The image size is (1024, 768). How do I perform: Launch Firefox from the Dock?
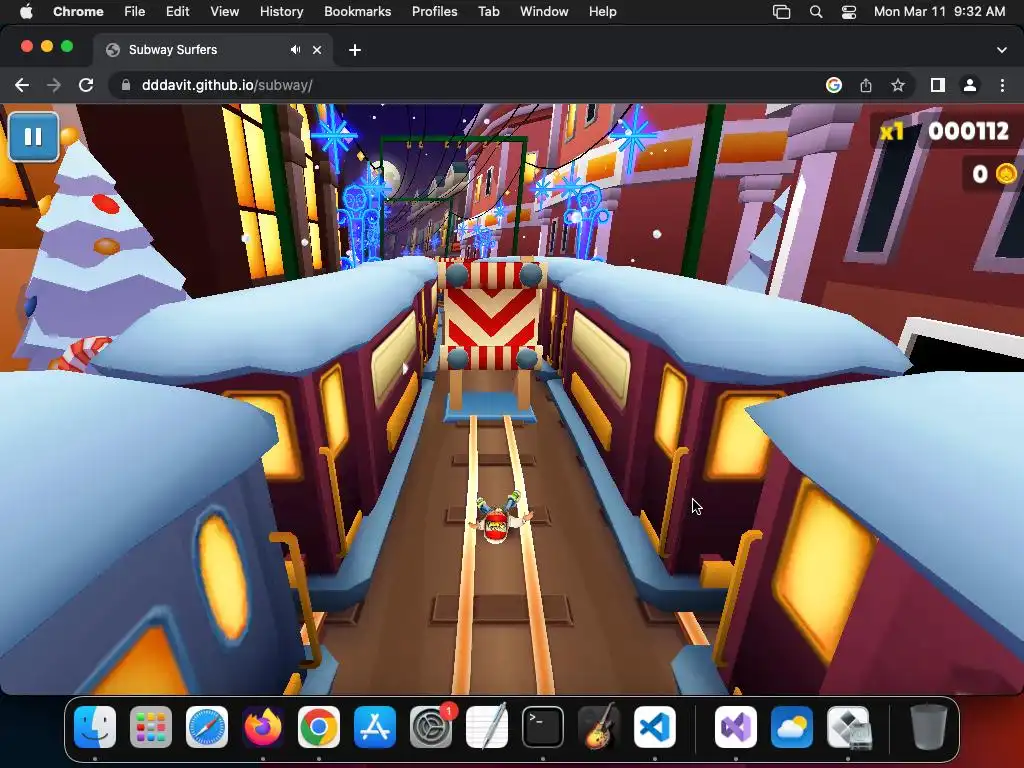(263, 726)
